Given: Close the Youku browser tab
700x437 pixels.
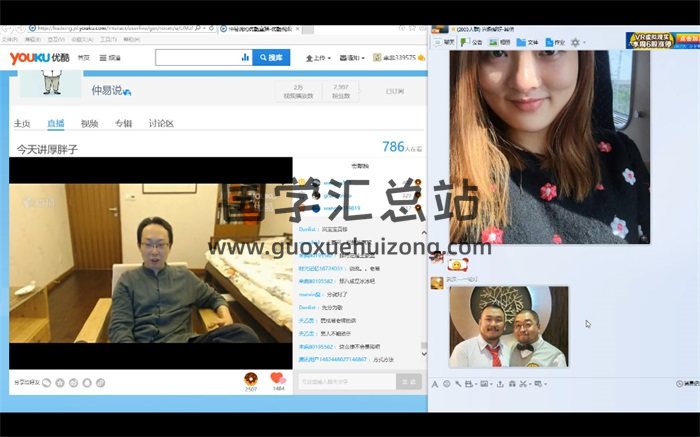Looking at the screenshot, I should tap(298, 29).
